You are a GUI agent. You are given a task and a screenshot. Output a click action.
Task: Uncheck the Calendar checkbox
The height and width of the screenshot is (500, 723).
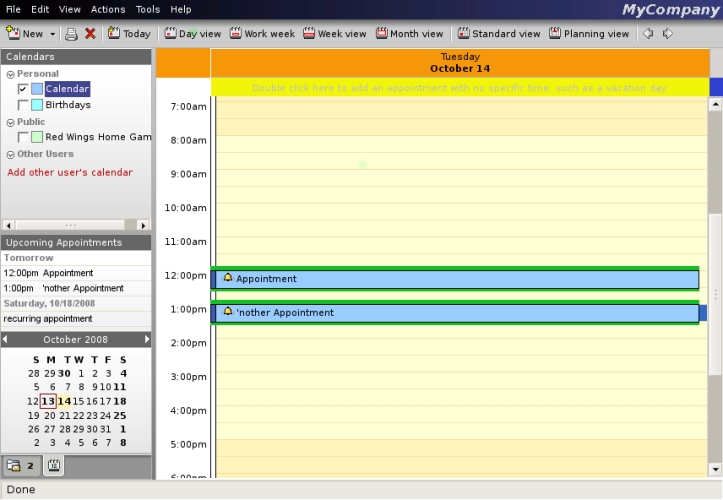pyautogui.click(x=23, y=89)
